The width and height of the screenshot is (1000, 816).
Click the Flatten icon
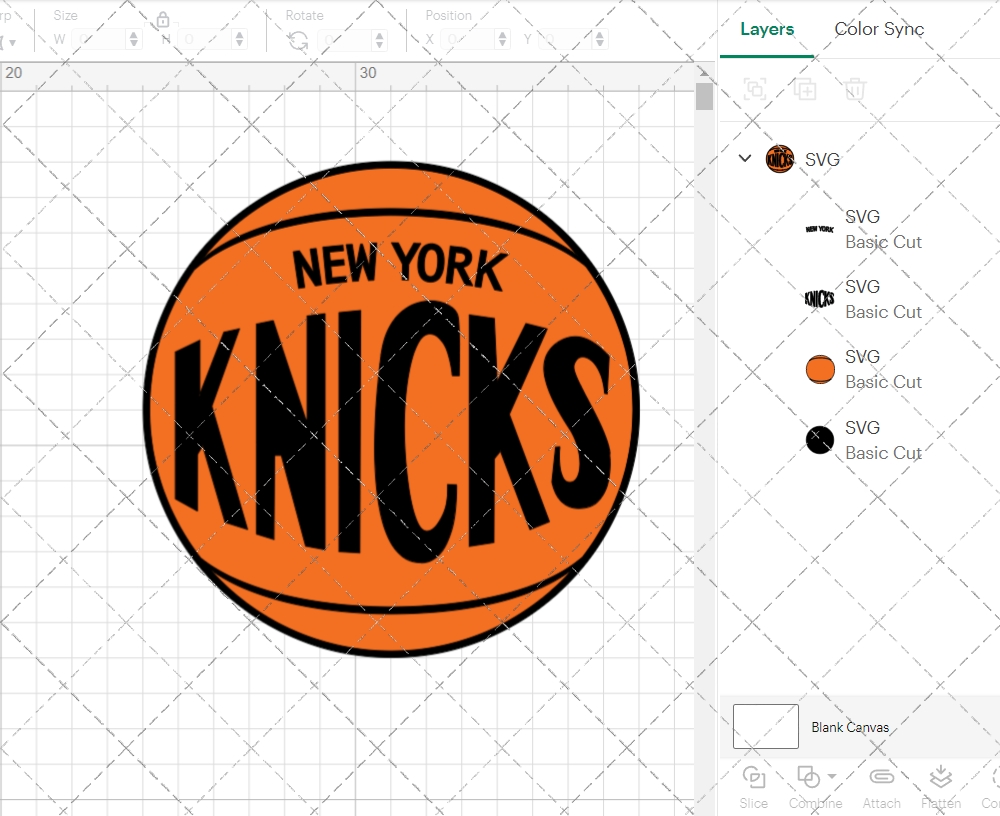click(x=940, y=778)
